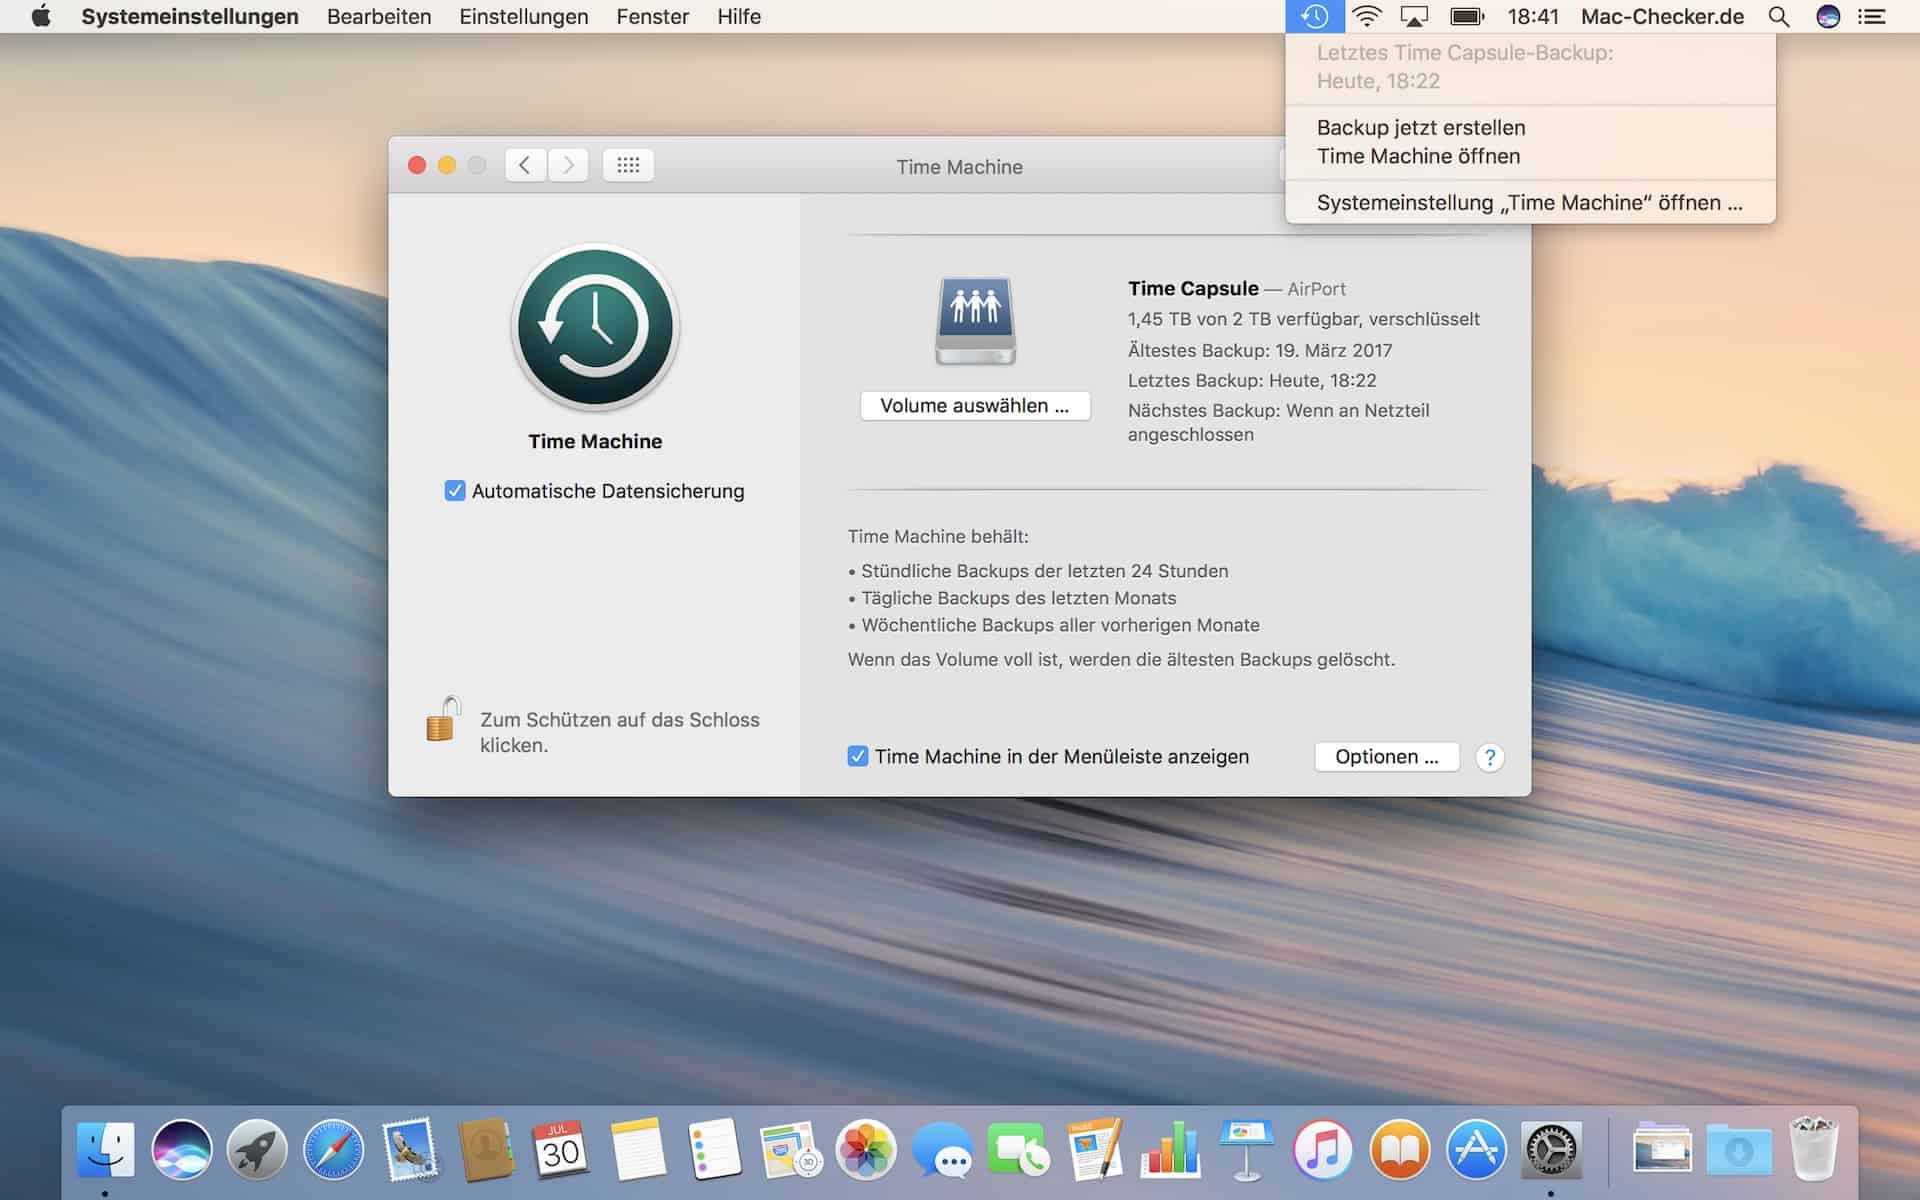Launch Siri from the menu bar
The height and width of the screenshot is (1200, 1920).
point(1828,16)
